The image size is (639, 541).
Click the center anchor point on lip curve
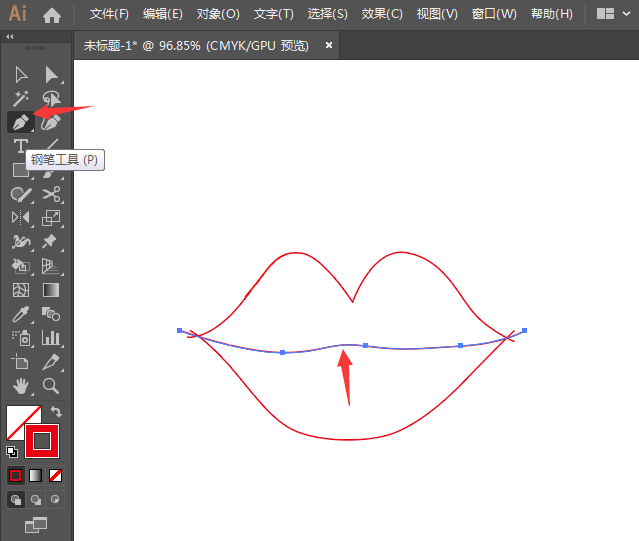[366, 345]
